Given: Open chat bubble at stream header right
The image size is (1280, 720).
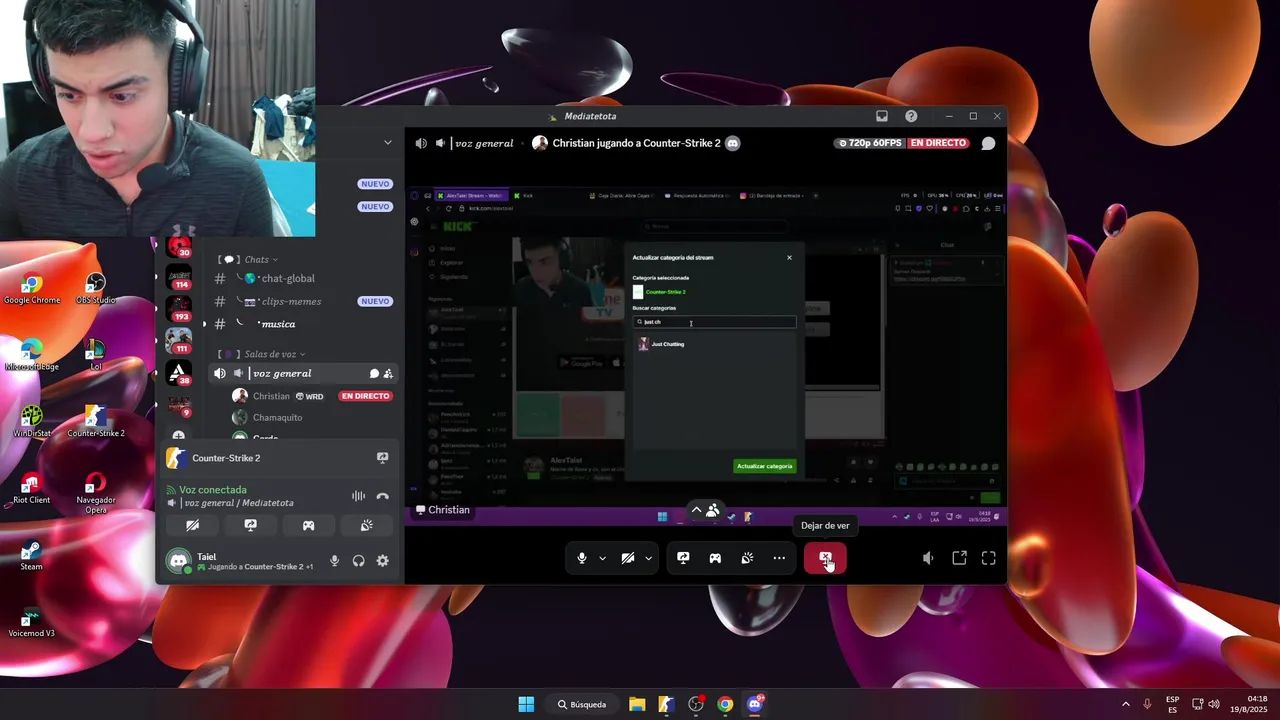Looking at the screenshot, I should pyautogui.click(x=988, y=143).
